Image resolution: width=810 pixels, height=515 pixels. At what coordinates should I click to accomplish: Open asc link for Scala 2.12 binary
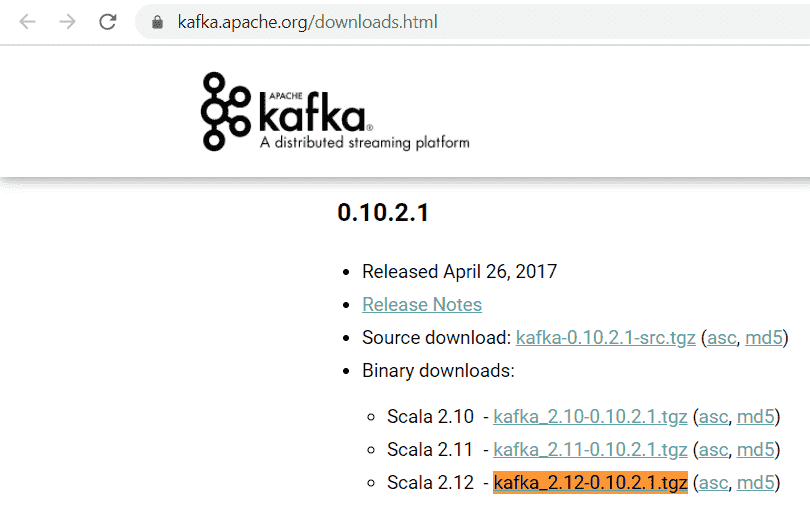[x=713, y=483]
